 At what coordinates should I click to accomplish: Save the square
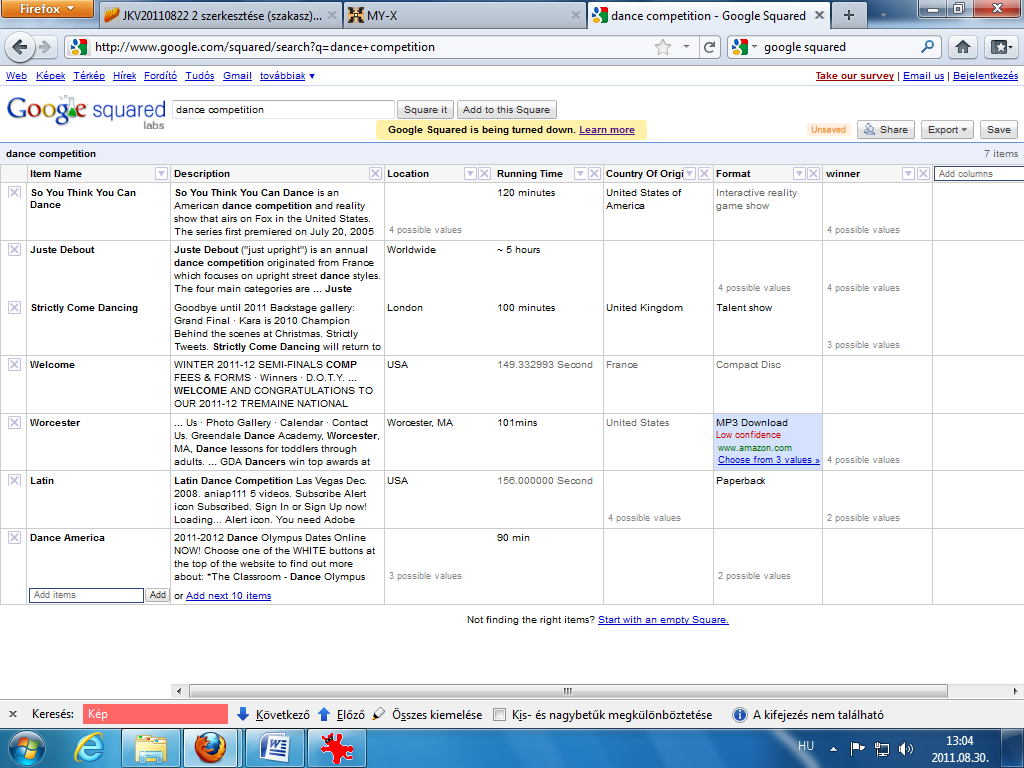999,129
